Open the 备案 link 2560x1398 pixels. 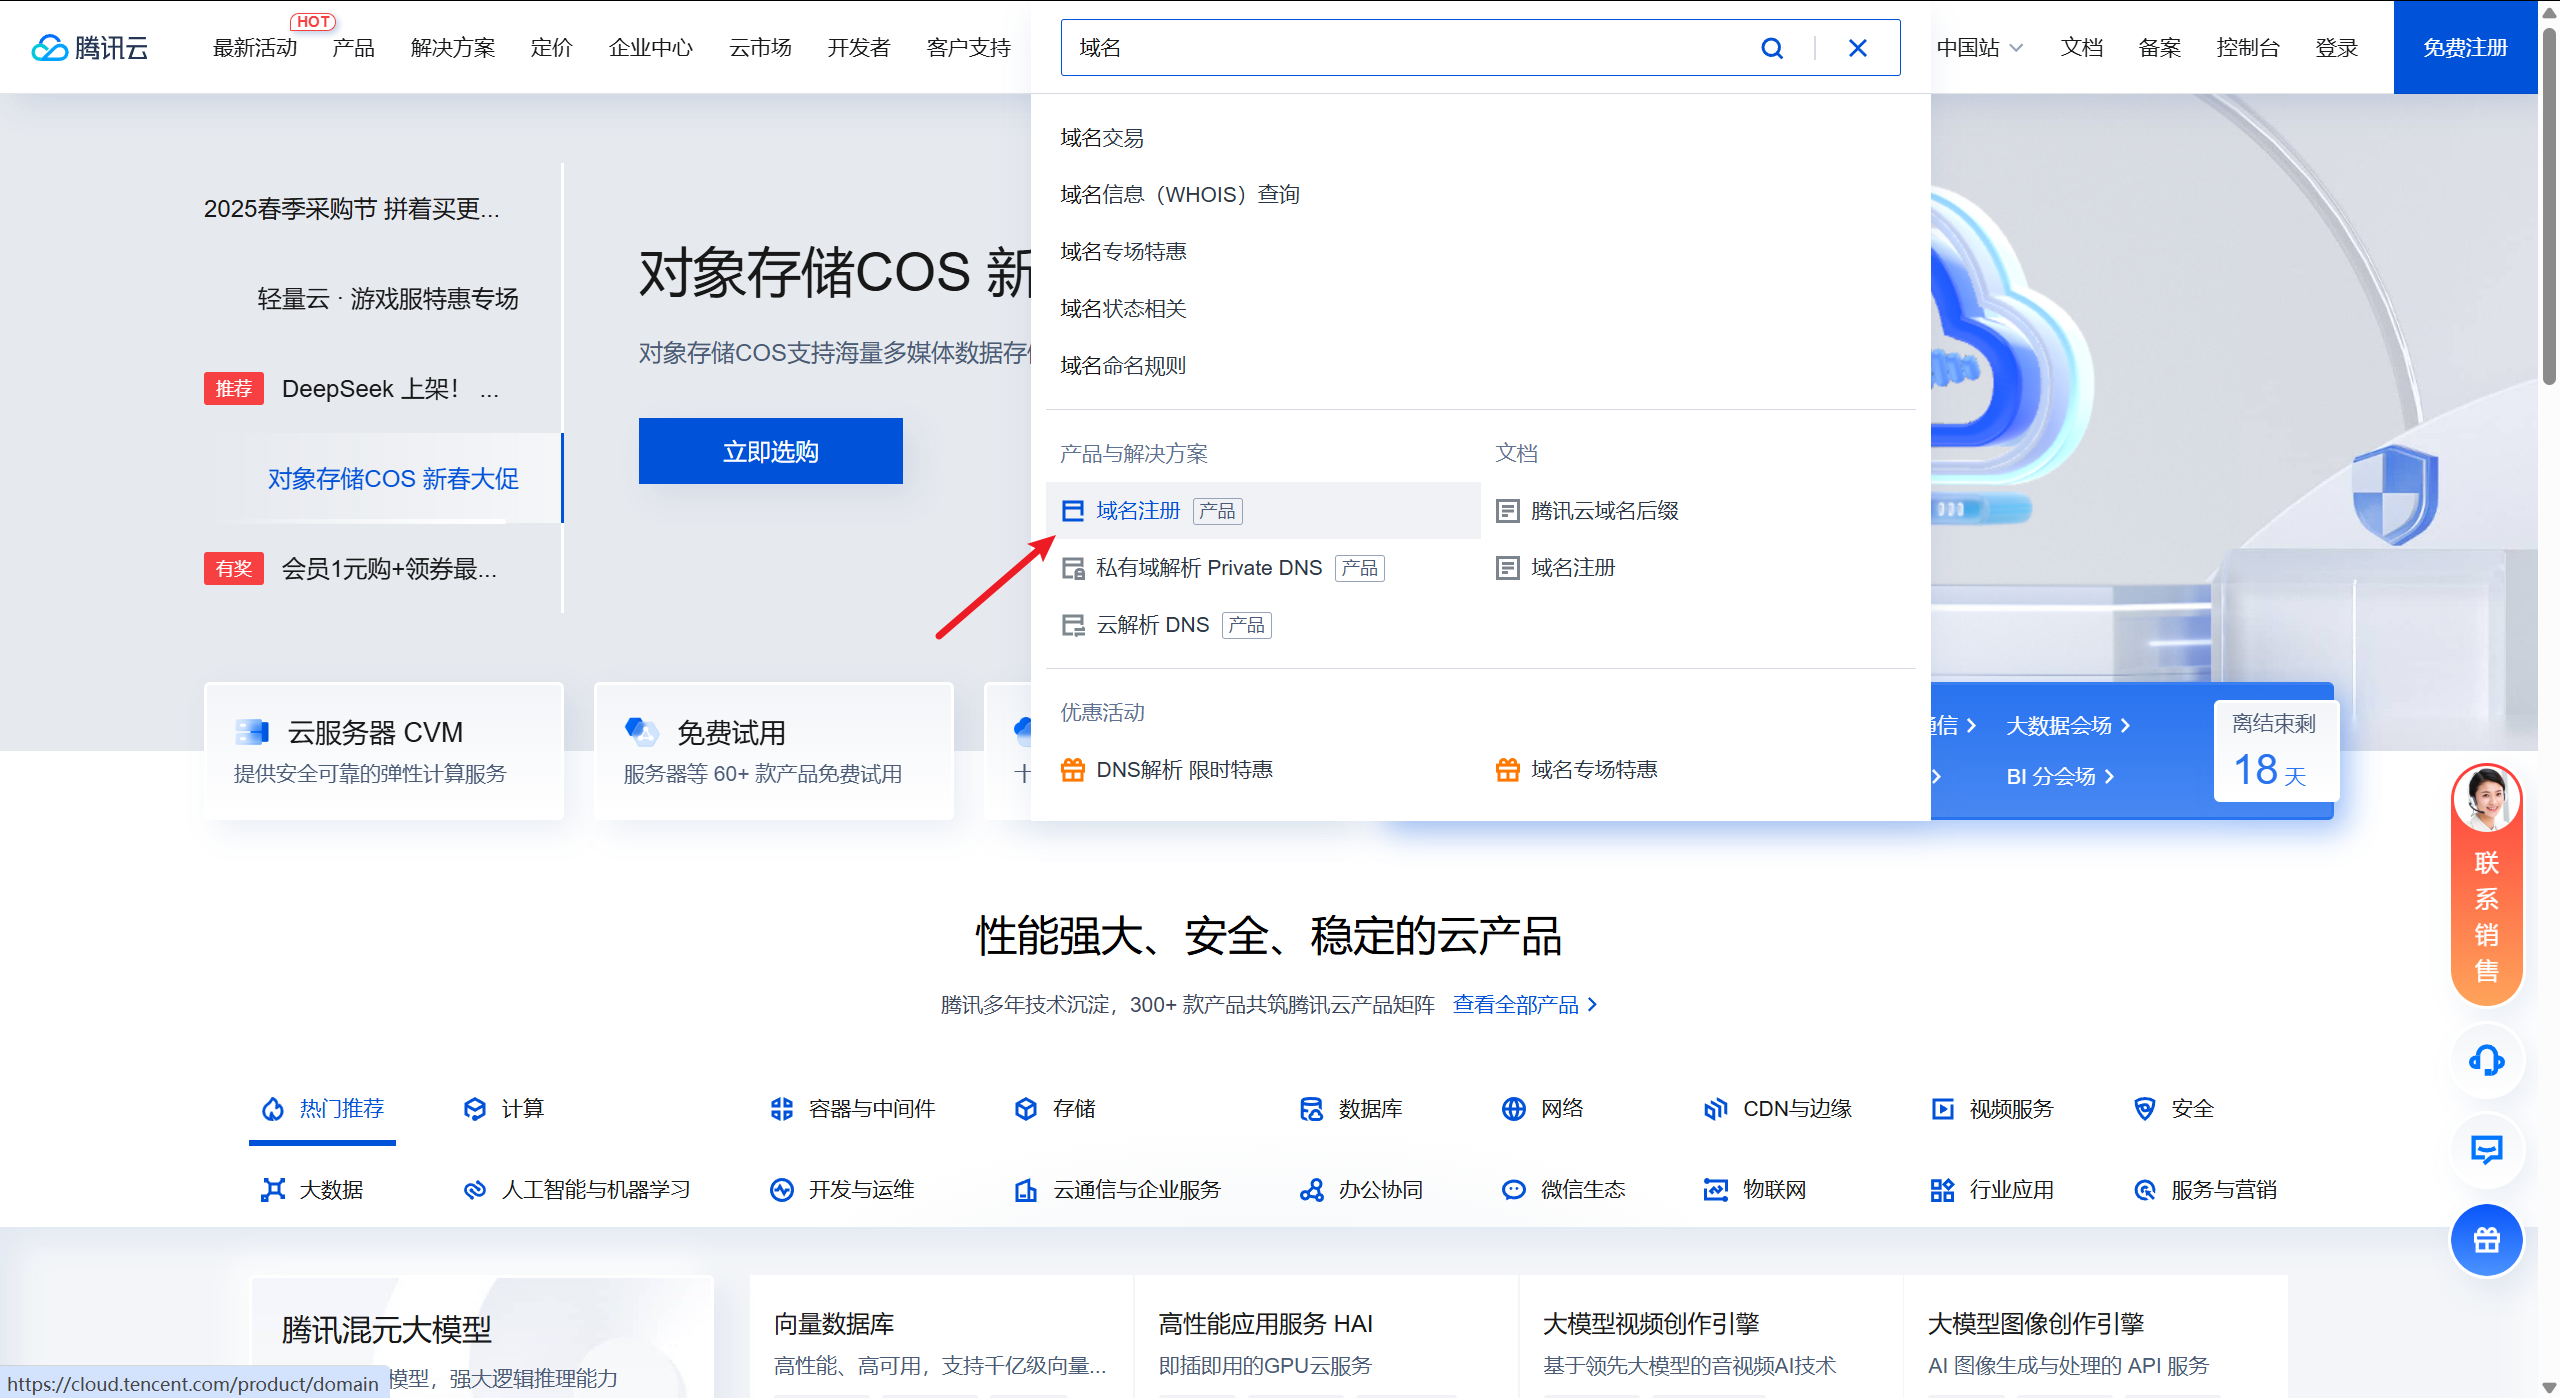click(x=2160, y=48)
